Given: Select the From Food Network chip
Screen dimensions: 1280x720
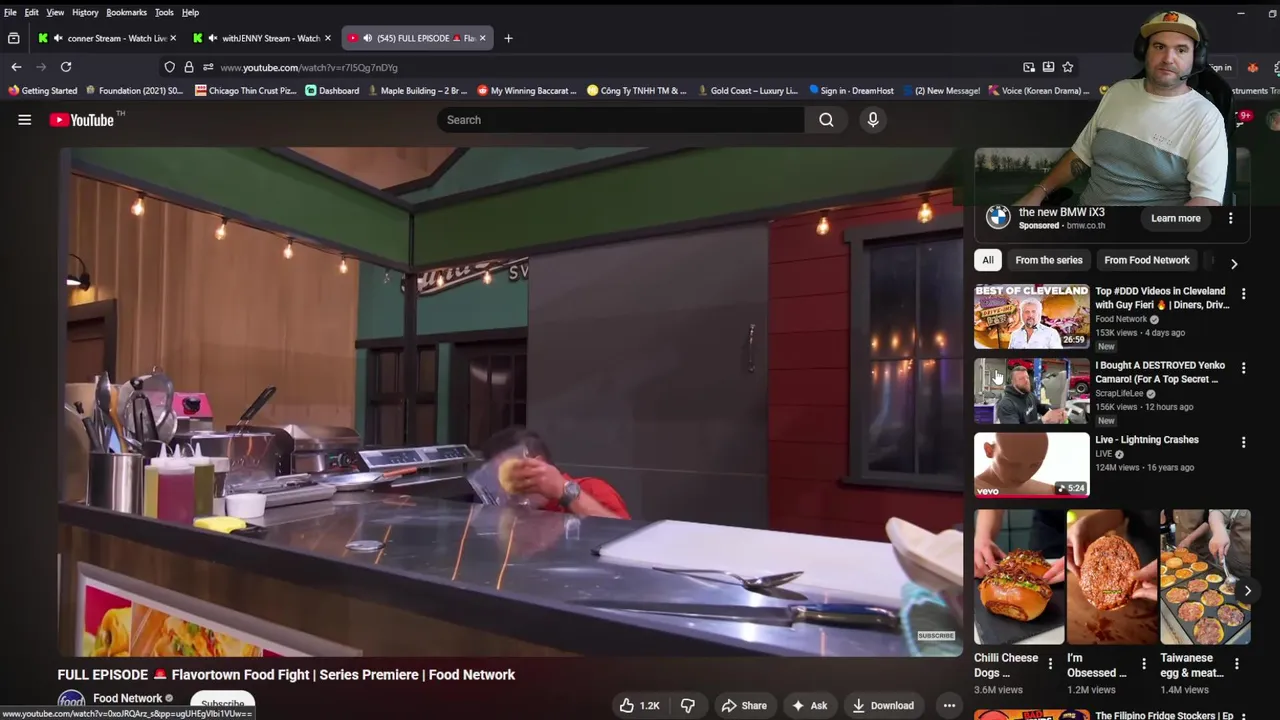Looking at the screenshot, I should tap(1147, 260).
